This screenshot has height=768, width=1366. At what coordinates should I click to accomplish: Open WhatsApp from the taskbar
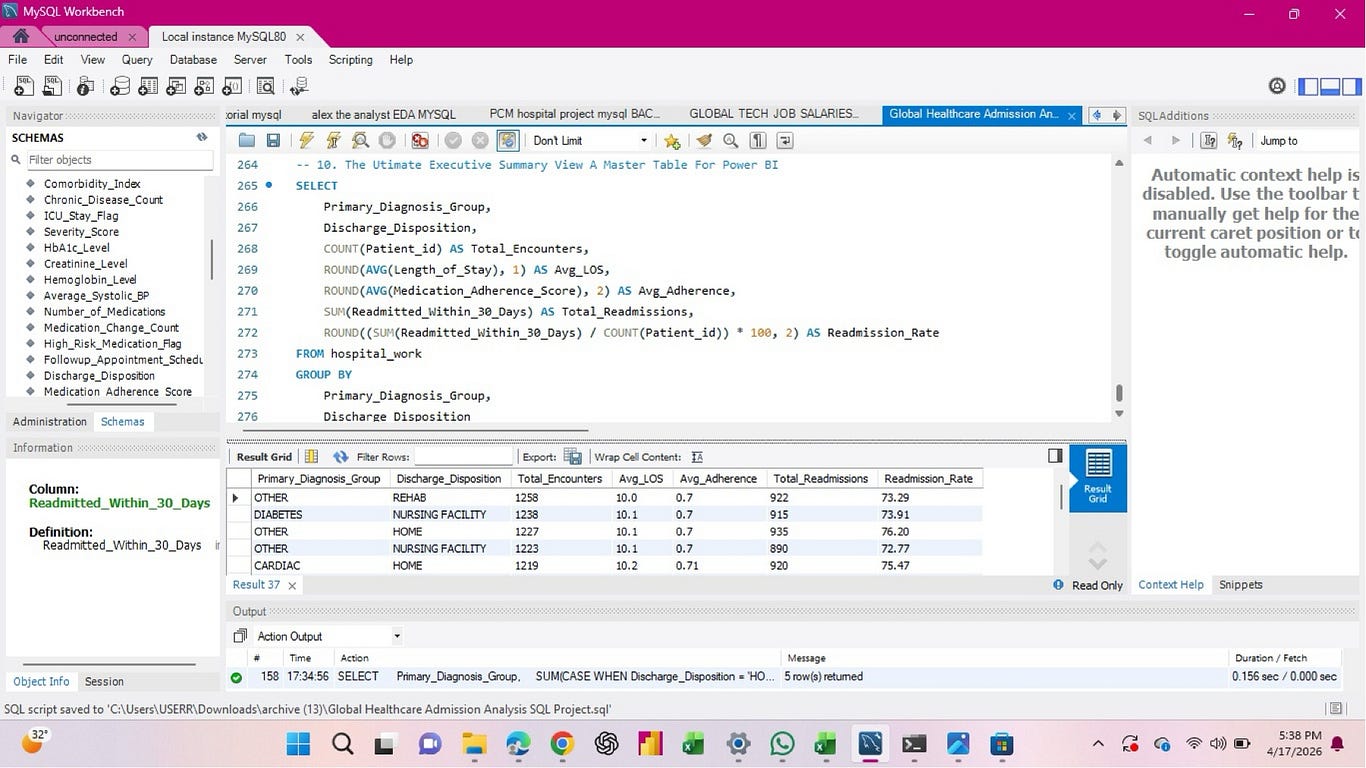coord(782,744)
